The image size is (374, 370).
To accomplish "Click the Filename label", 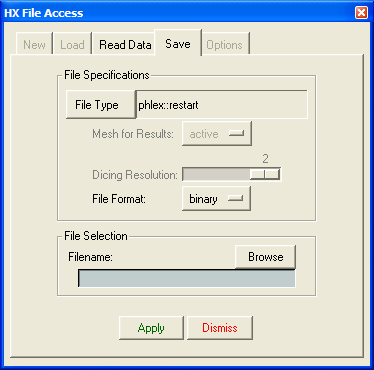I will click(x=90, y=257).
